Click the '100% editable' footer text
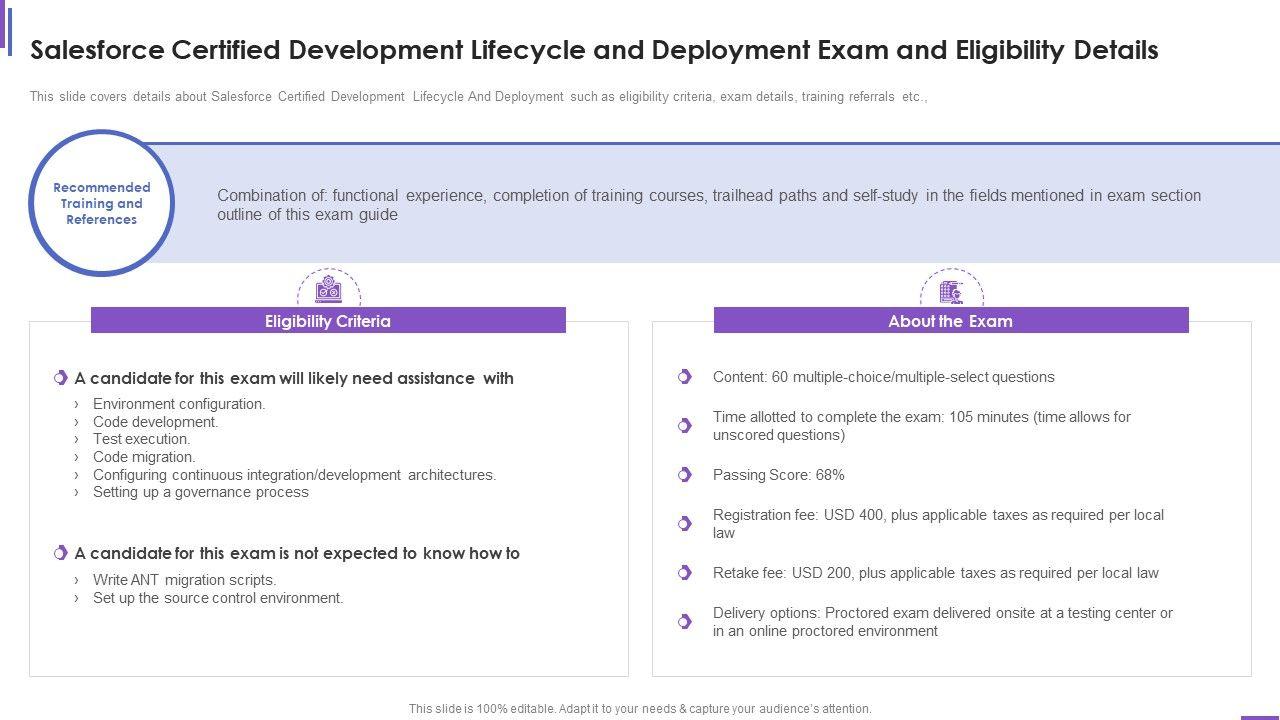 [x=640, y=708]
